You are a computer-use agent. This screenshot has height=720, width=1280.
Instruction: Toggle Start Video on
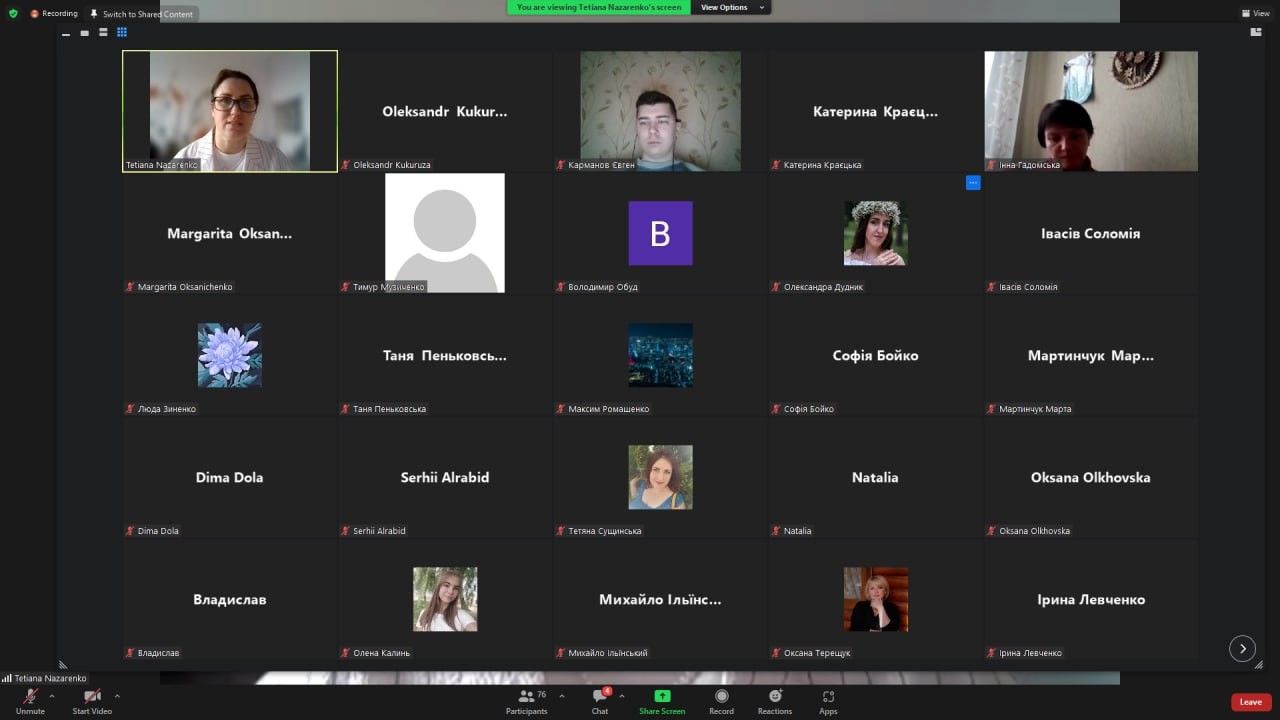coord(92,701)
